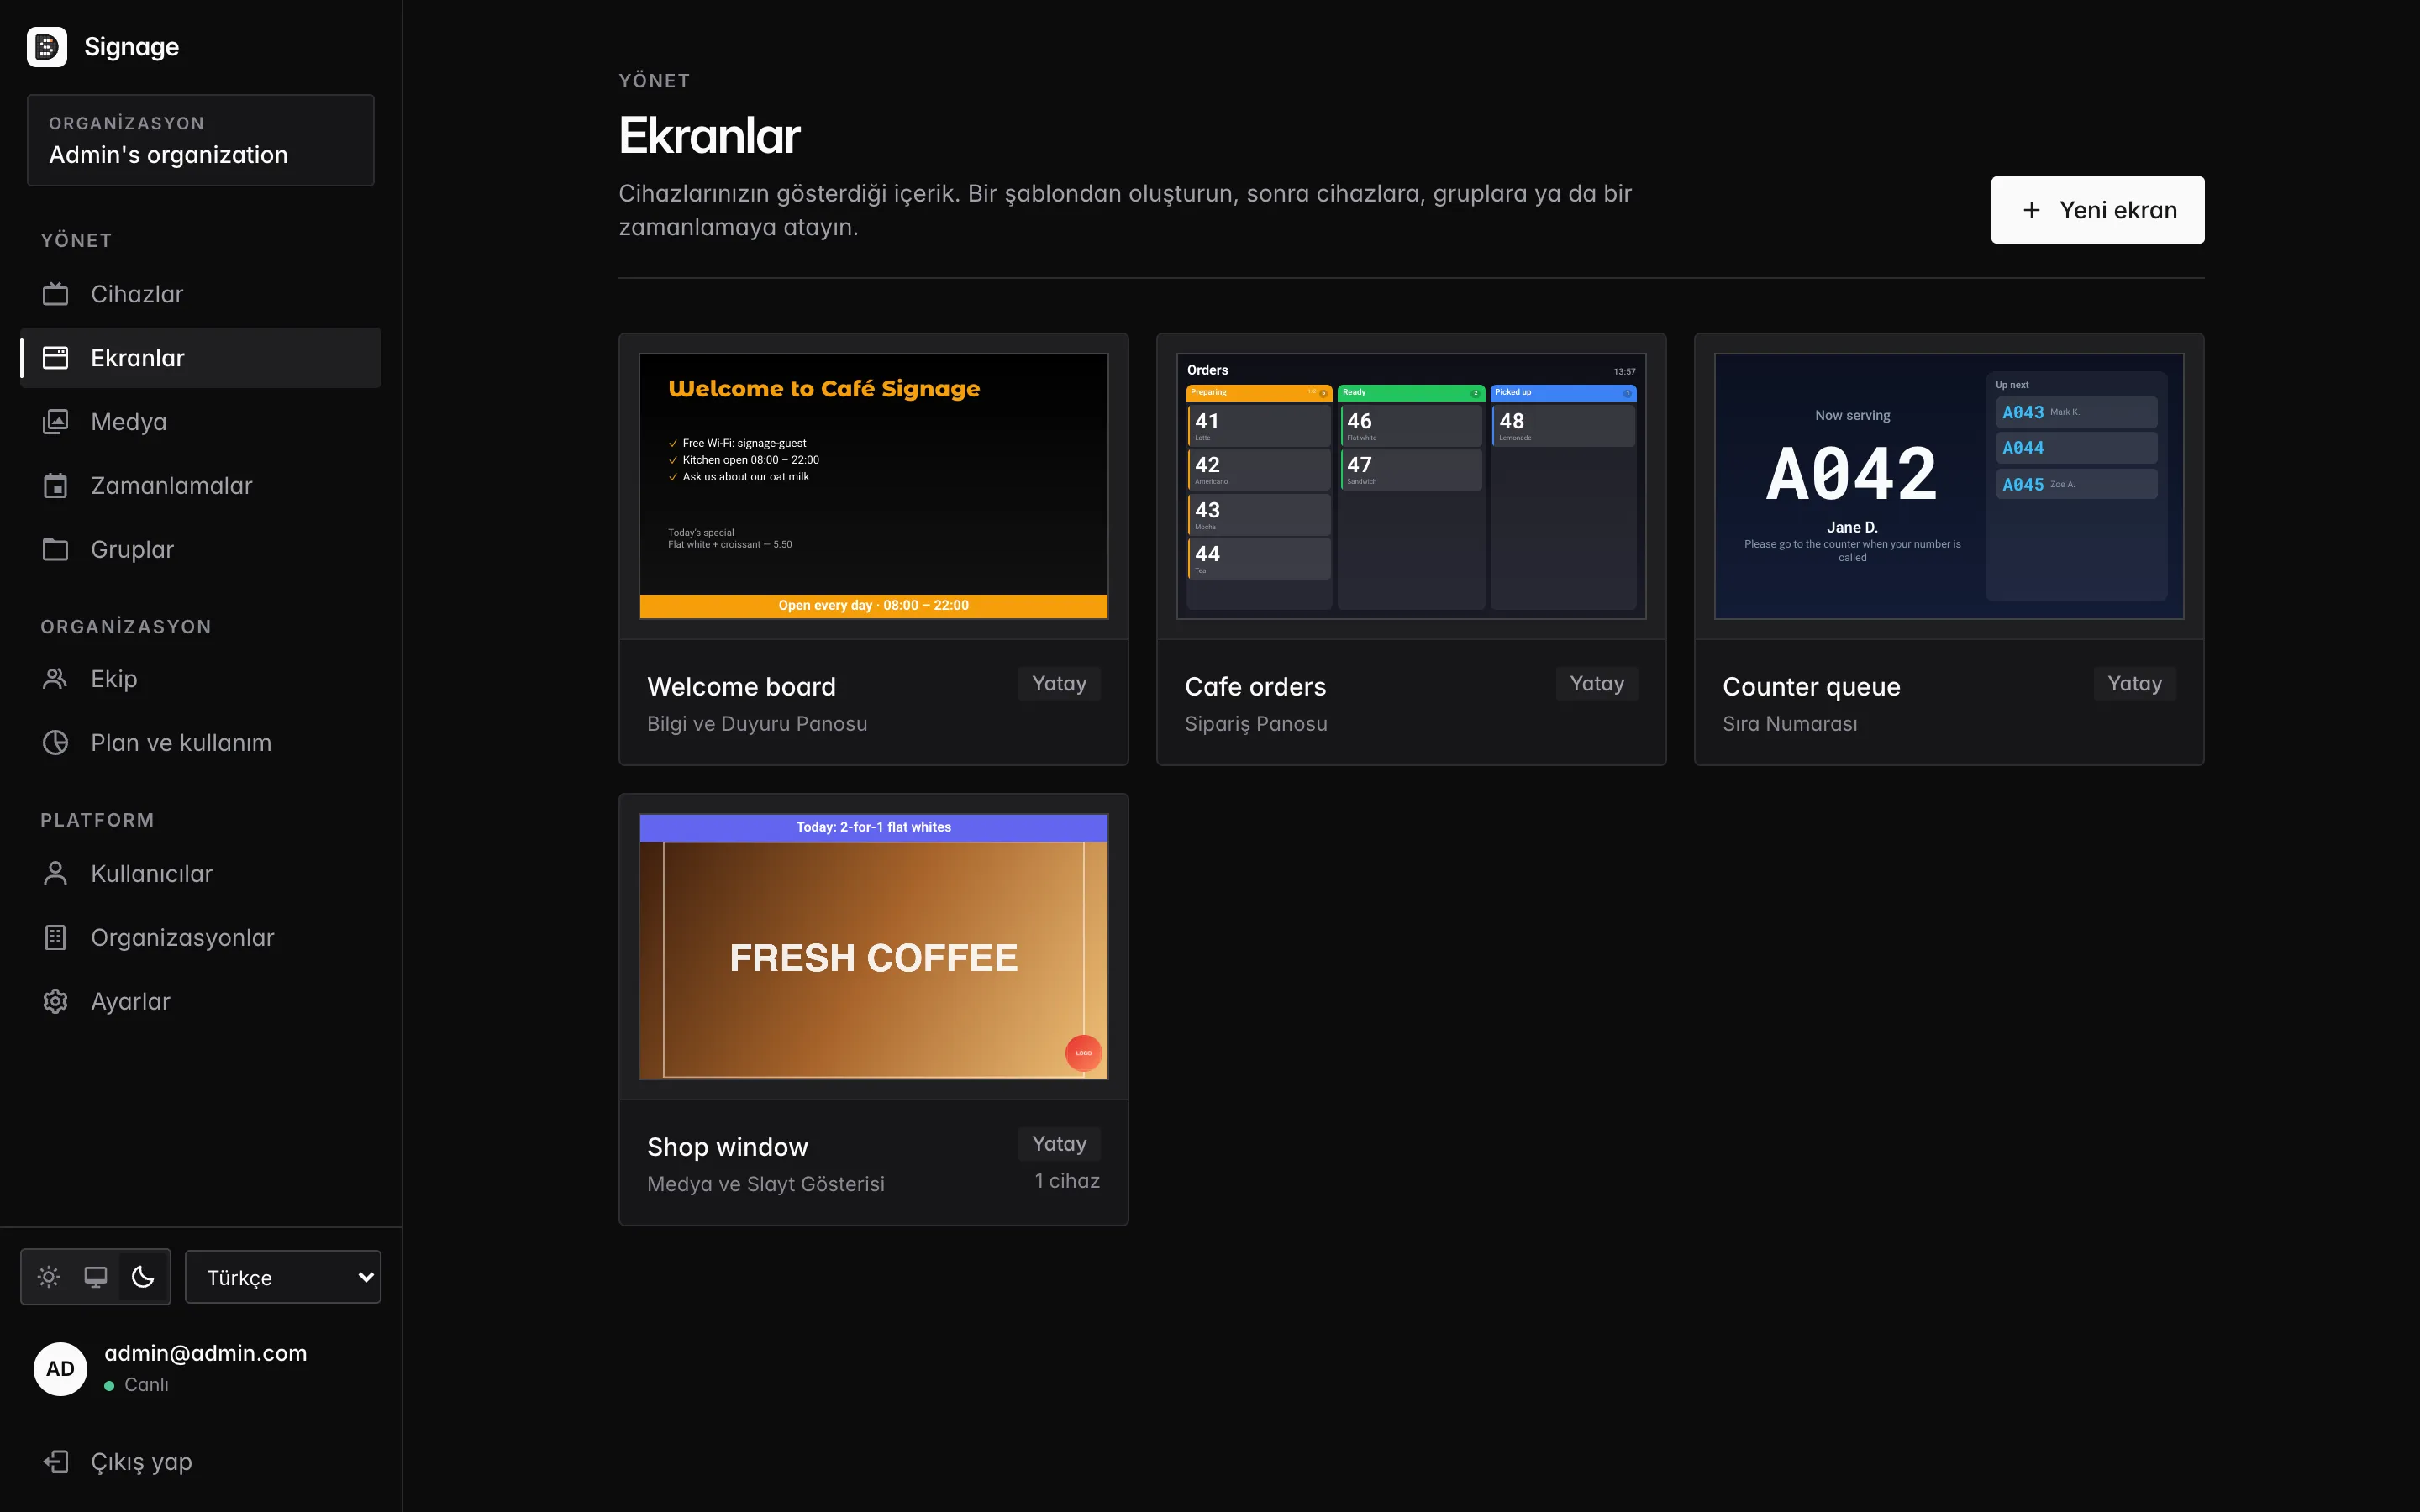Image resolution: width=2420 pixels, height=1512 pixels.
Task: Enable dark theme moon icon
Action: pos(143,1277)
